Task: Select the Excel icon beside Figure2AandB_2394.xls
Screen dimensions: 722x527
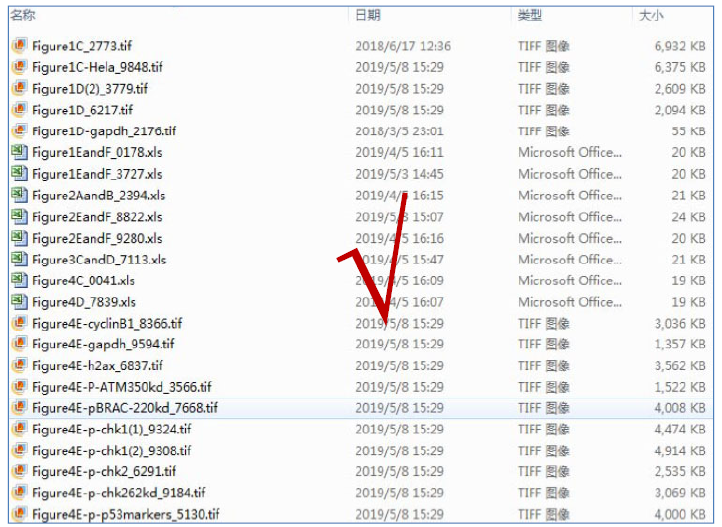Action: [x=19, y=195]
